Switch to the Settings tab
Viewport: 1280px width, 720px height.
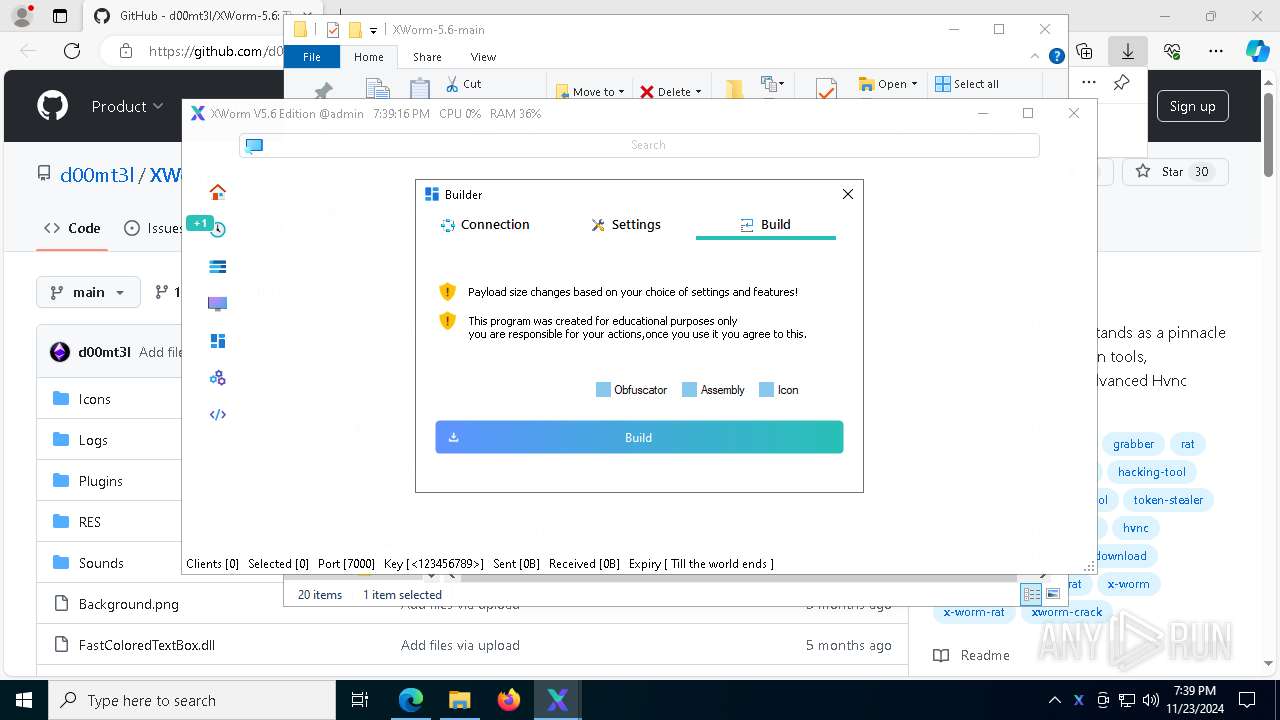click(x=626, y=225)
